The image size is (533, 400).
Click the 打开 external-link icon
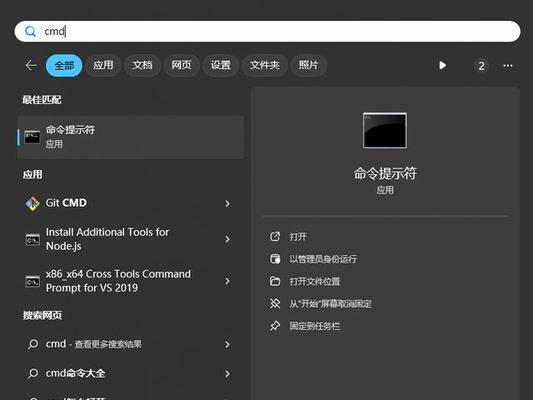(275, 237)
